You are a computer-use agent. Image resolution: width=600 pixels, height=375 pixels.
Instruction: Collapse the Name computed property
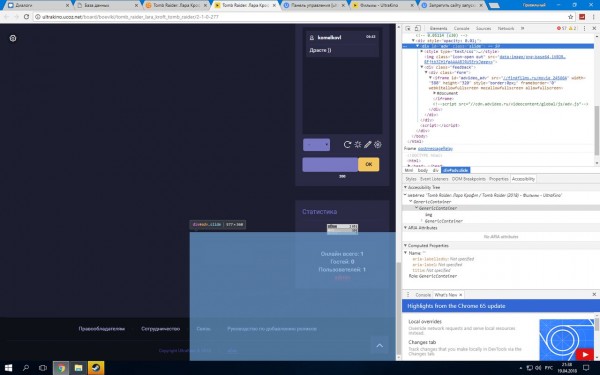click(406, 253)
